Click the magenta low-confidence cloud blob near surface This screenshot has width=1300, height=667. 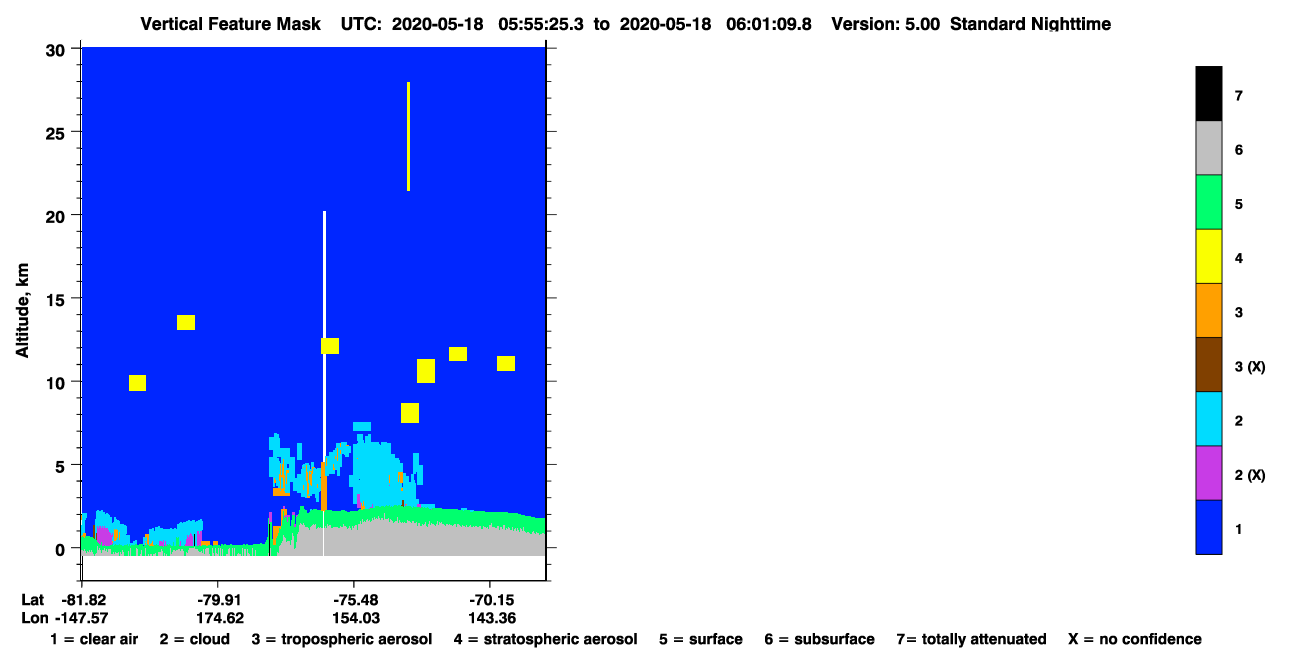tap(103, 535)
